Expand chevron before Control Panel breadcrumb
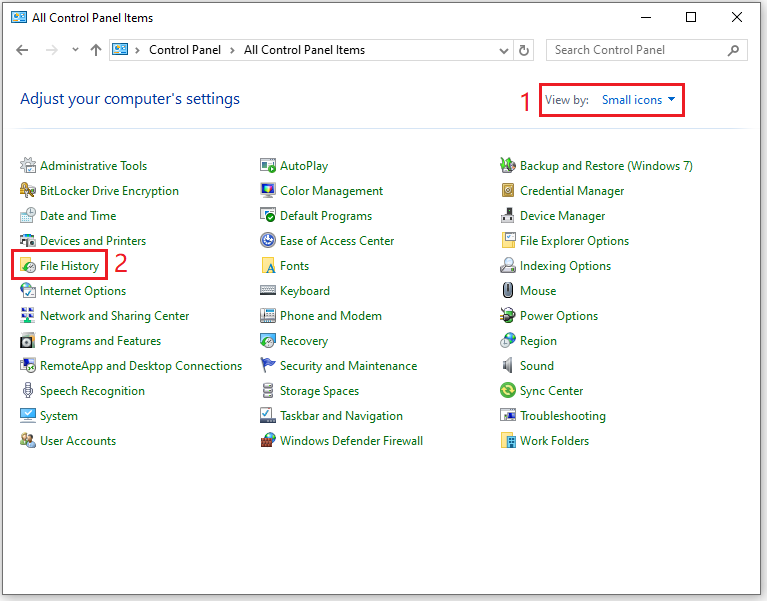Viewport: 767px width, 601px height. (138, 50)
